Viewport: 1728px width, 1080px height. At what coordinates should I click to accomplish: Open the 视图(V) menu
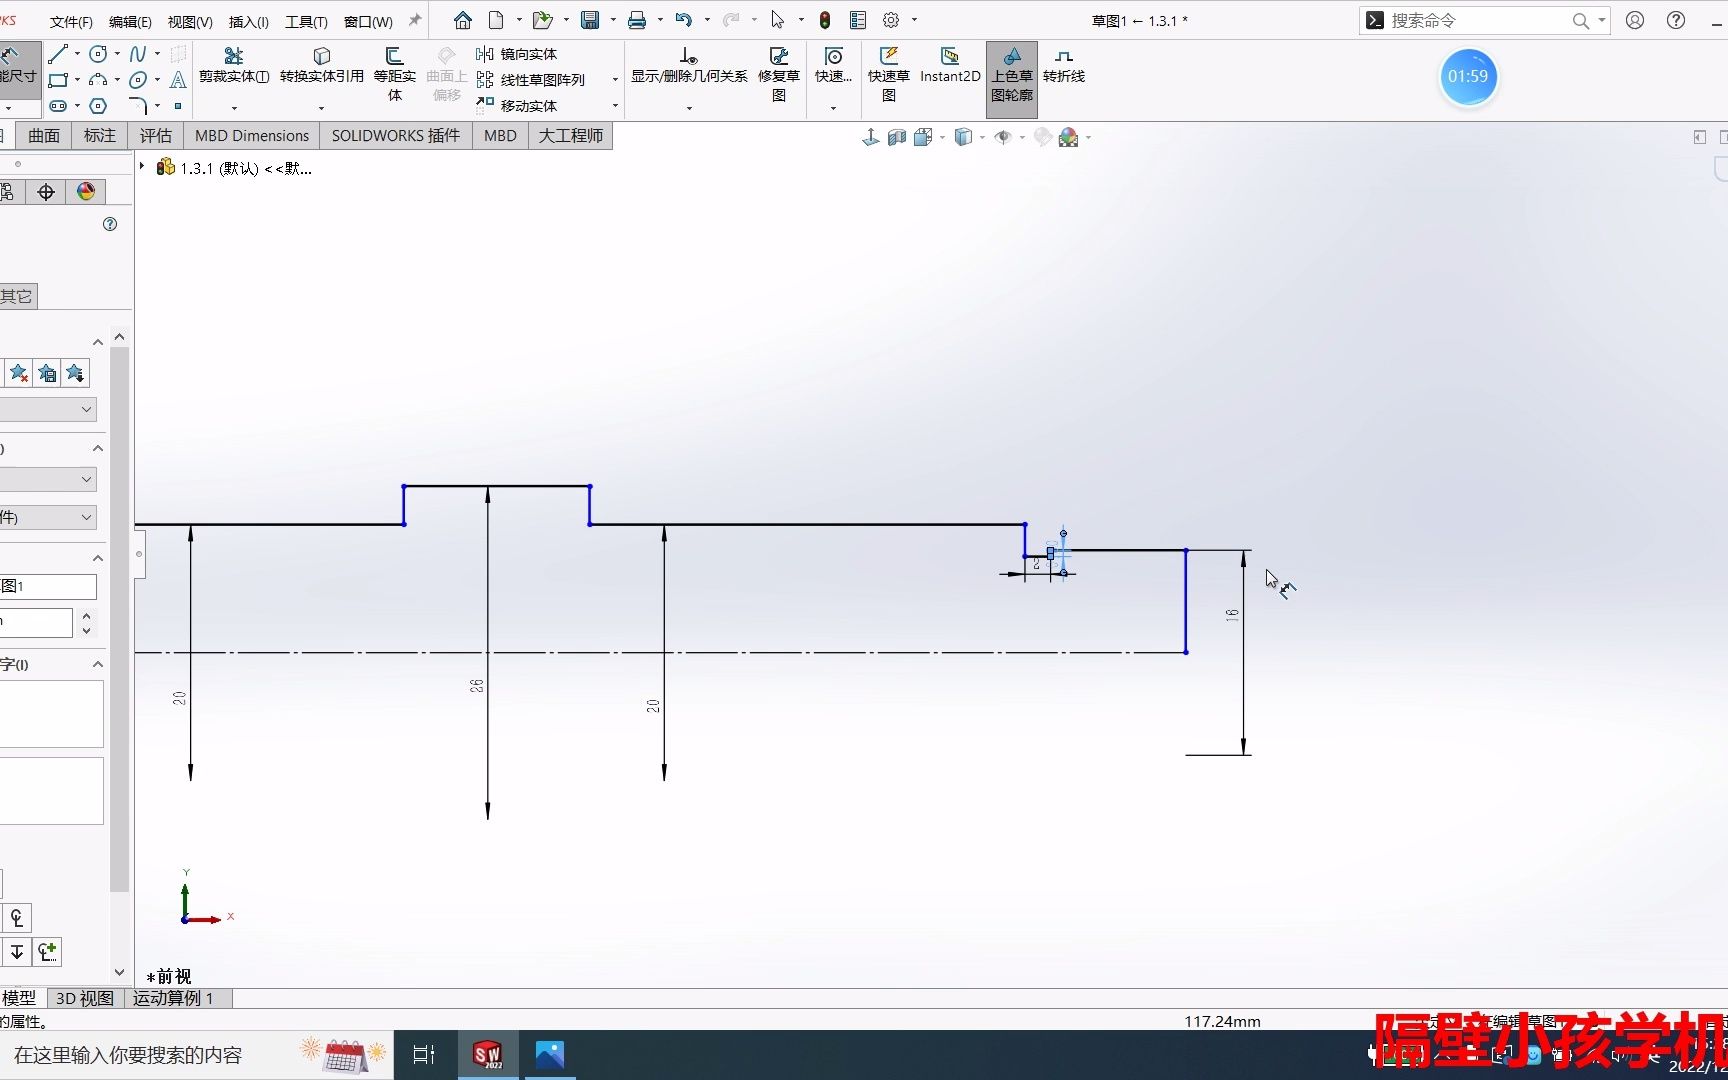pyautogui.click(x=190, y=22)
